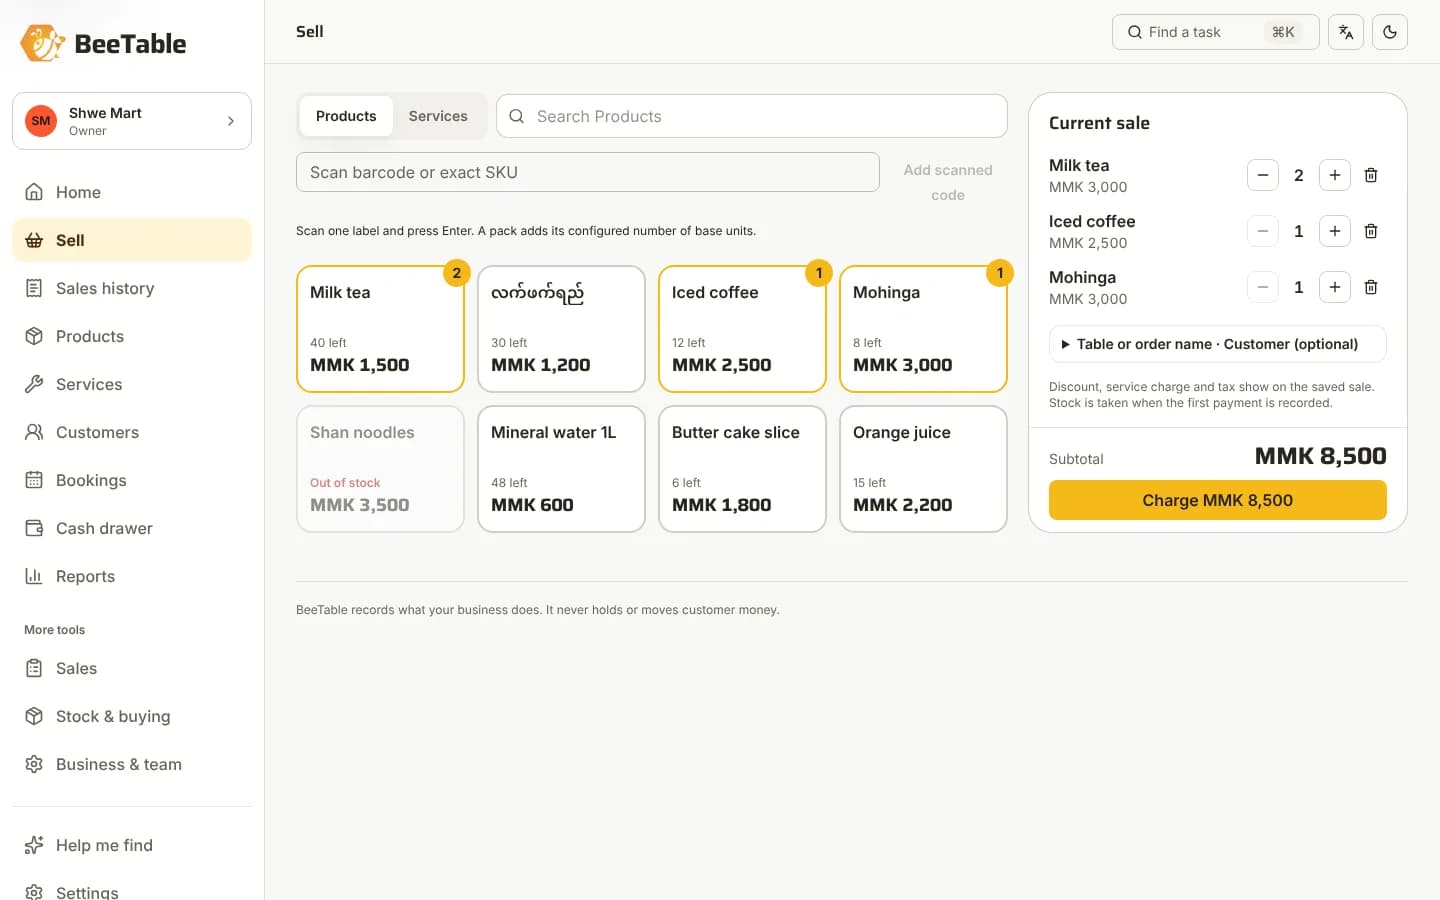Focus the Search Products field
Viewport: 1440px width, 900px height.
752,116
